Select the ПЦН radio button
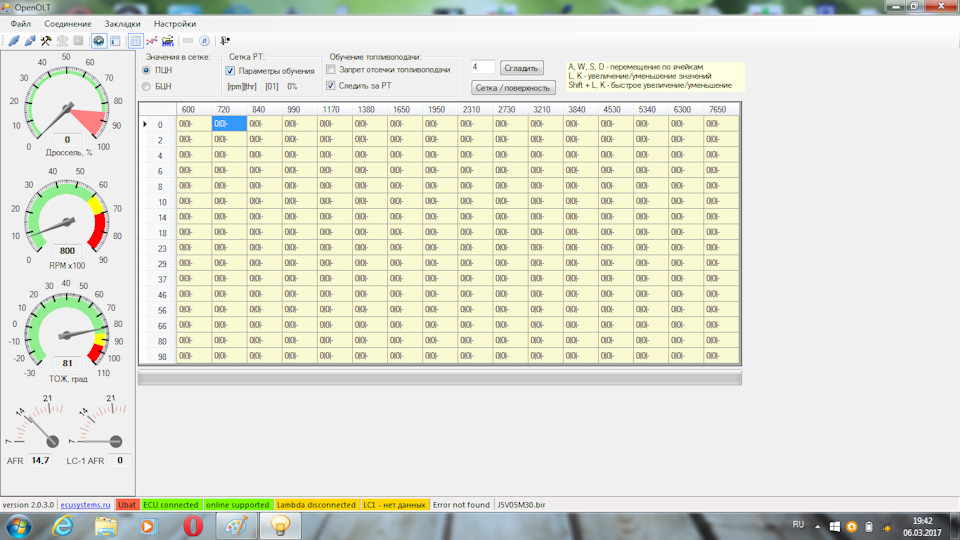This screenshot has width=960, height=540. click(x=146, y=70)
